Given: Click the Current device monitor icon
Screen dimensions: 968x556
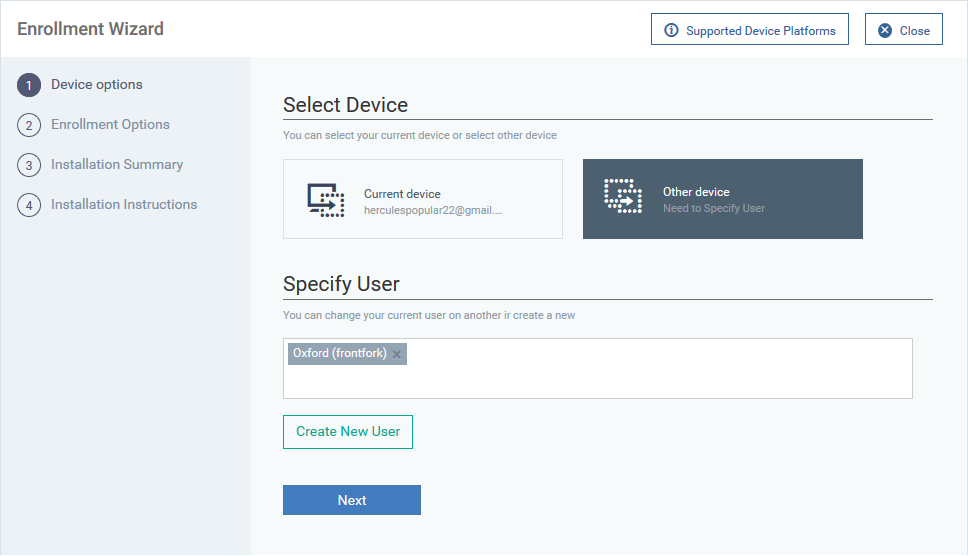Looking at the screenshot, I should point(326,200).
